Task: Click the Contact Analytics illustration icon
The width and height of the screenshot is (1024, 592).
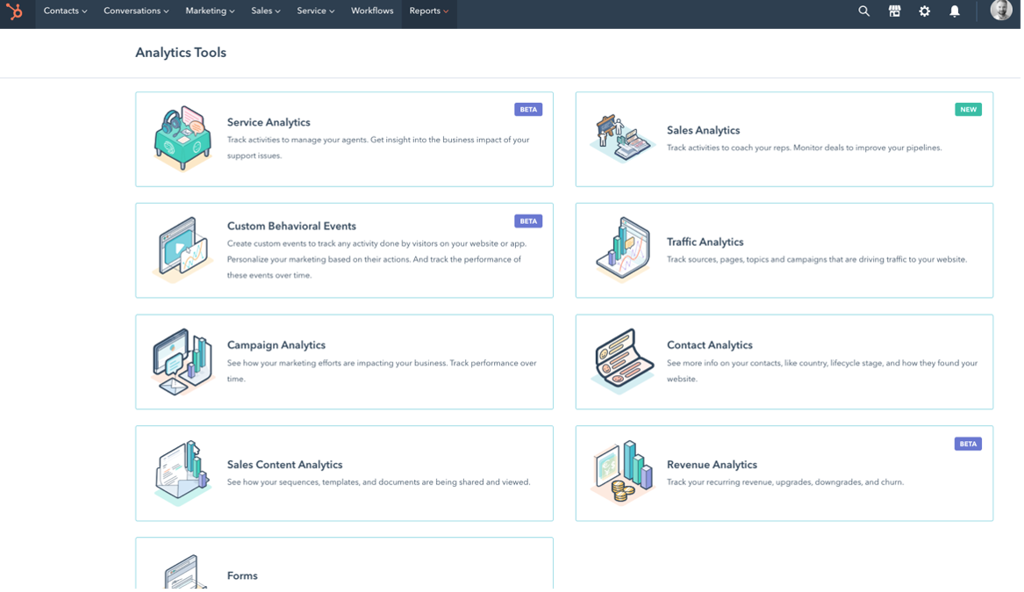Action: click(622, 361)
